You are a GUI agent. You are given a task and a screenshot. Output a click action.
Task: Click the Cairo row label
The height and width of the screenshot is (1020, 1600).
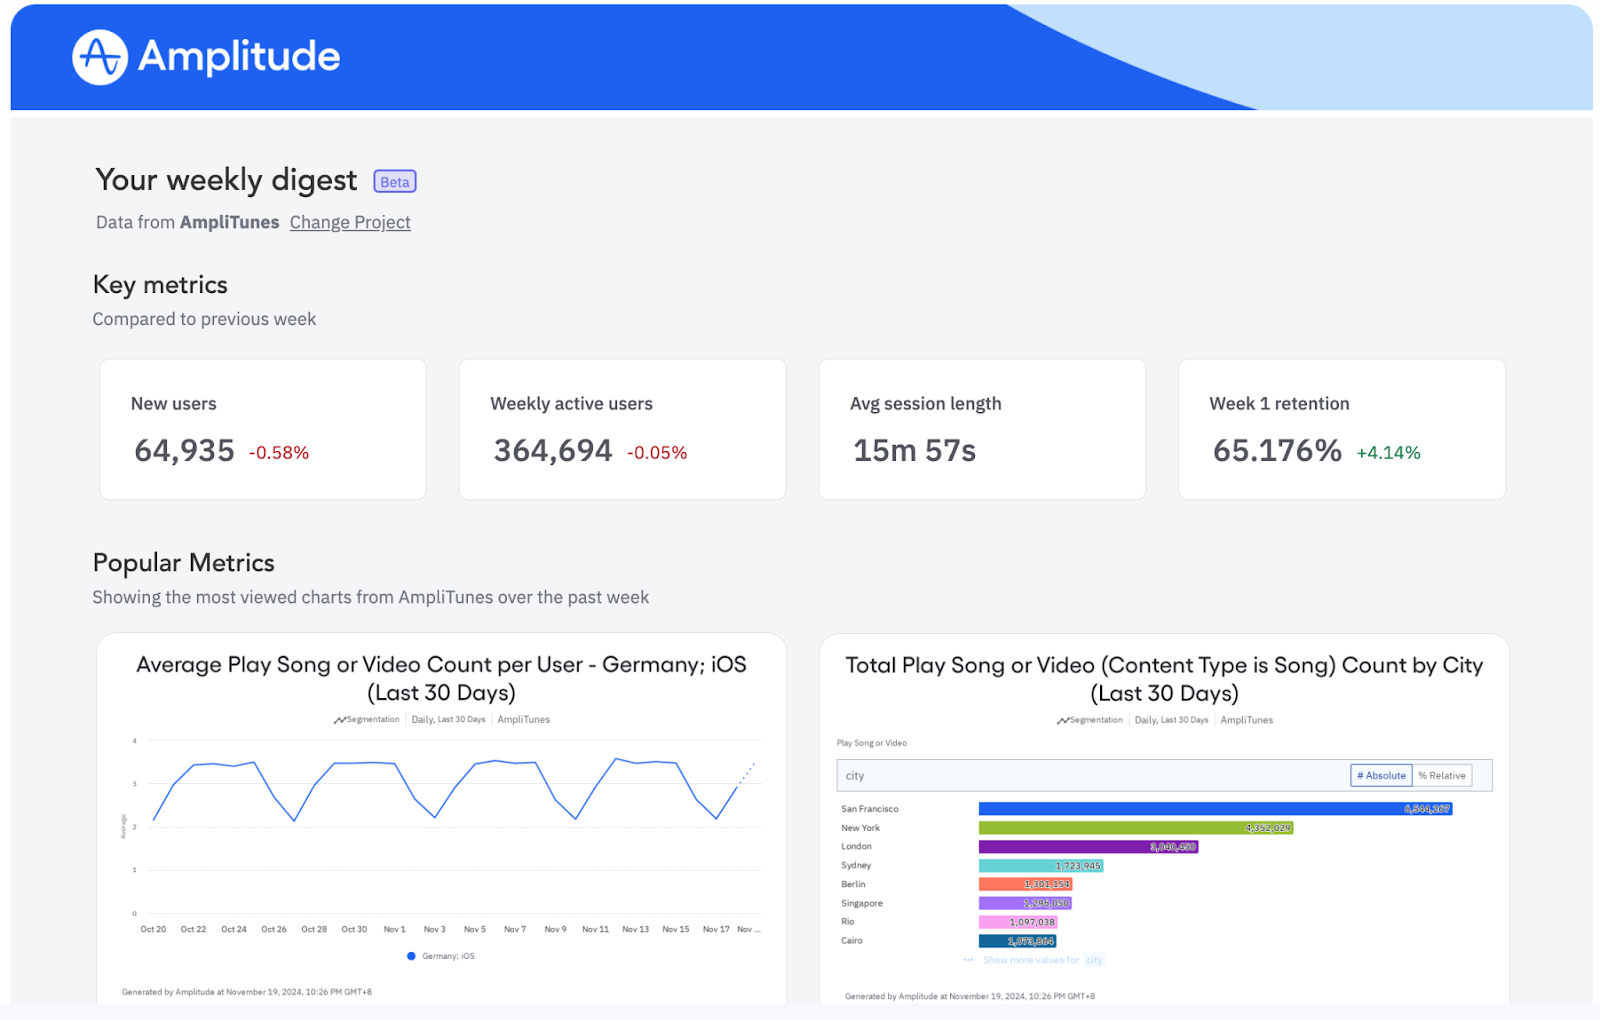pos(852,941)
